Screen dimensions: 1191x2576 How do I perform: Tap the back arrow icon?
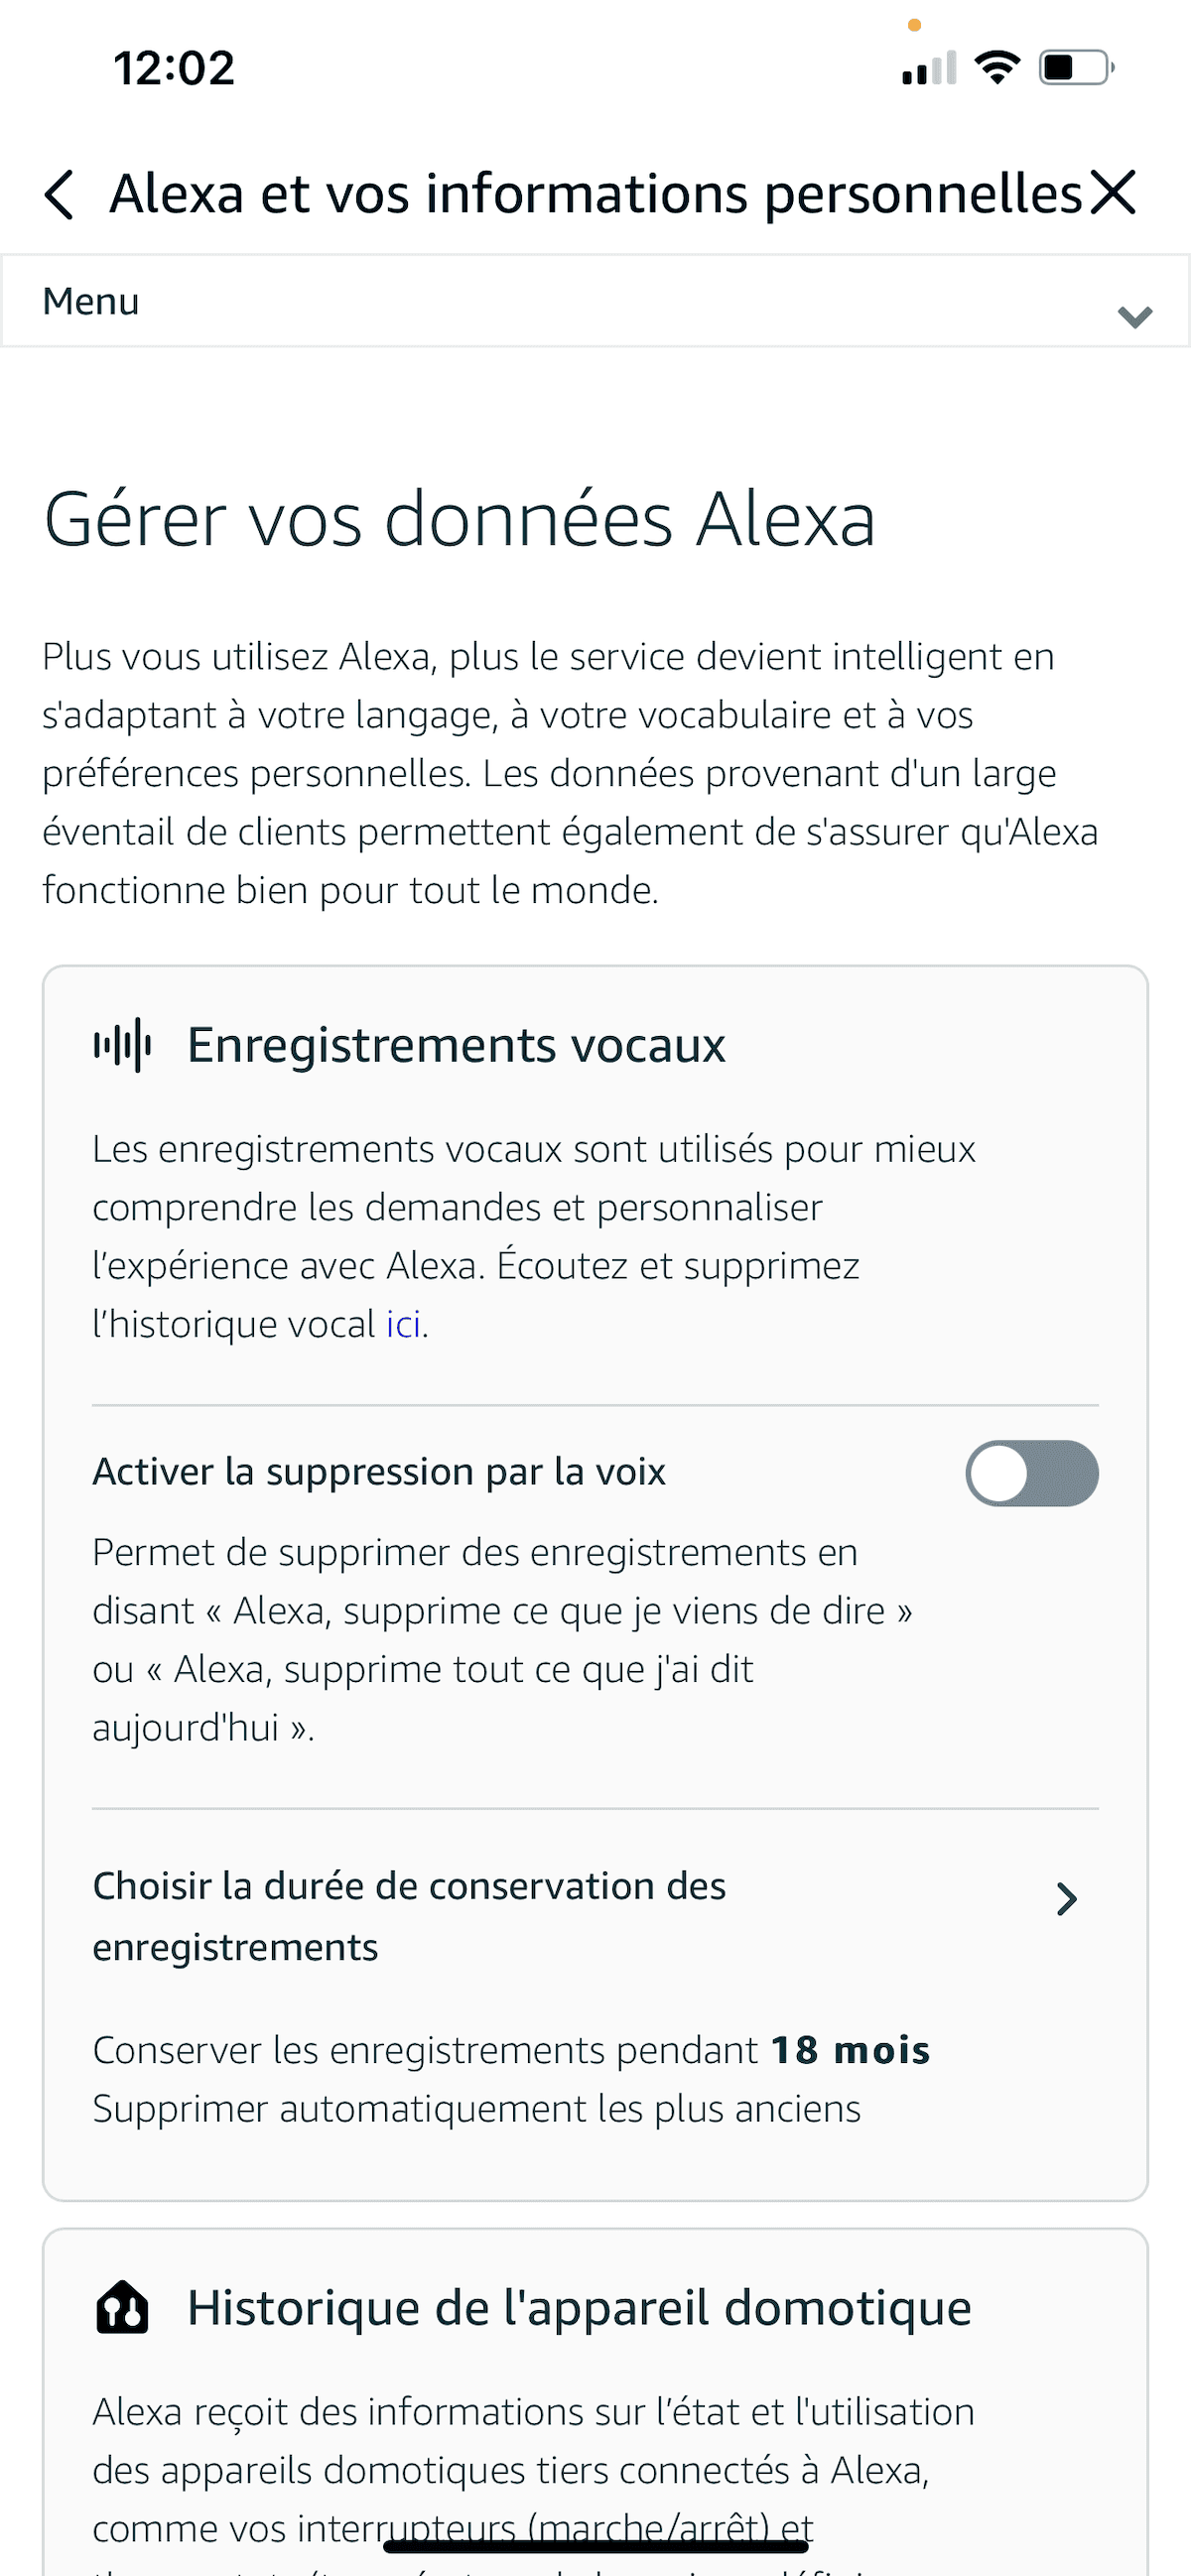[60, 194]
